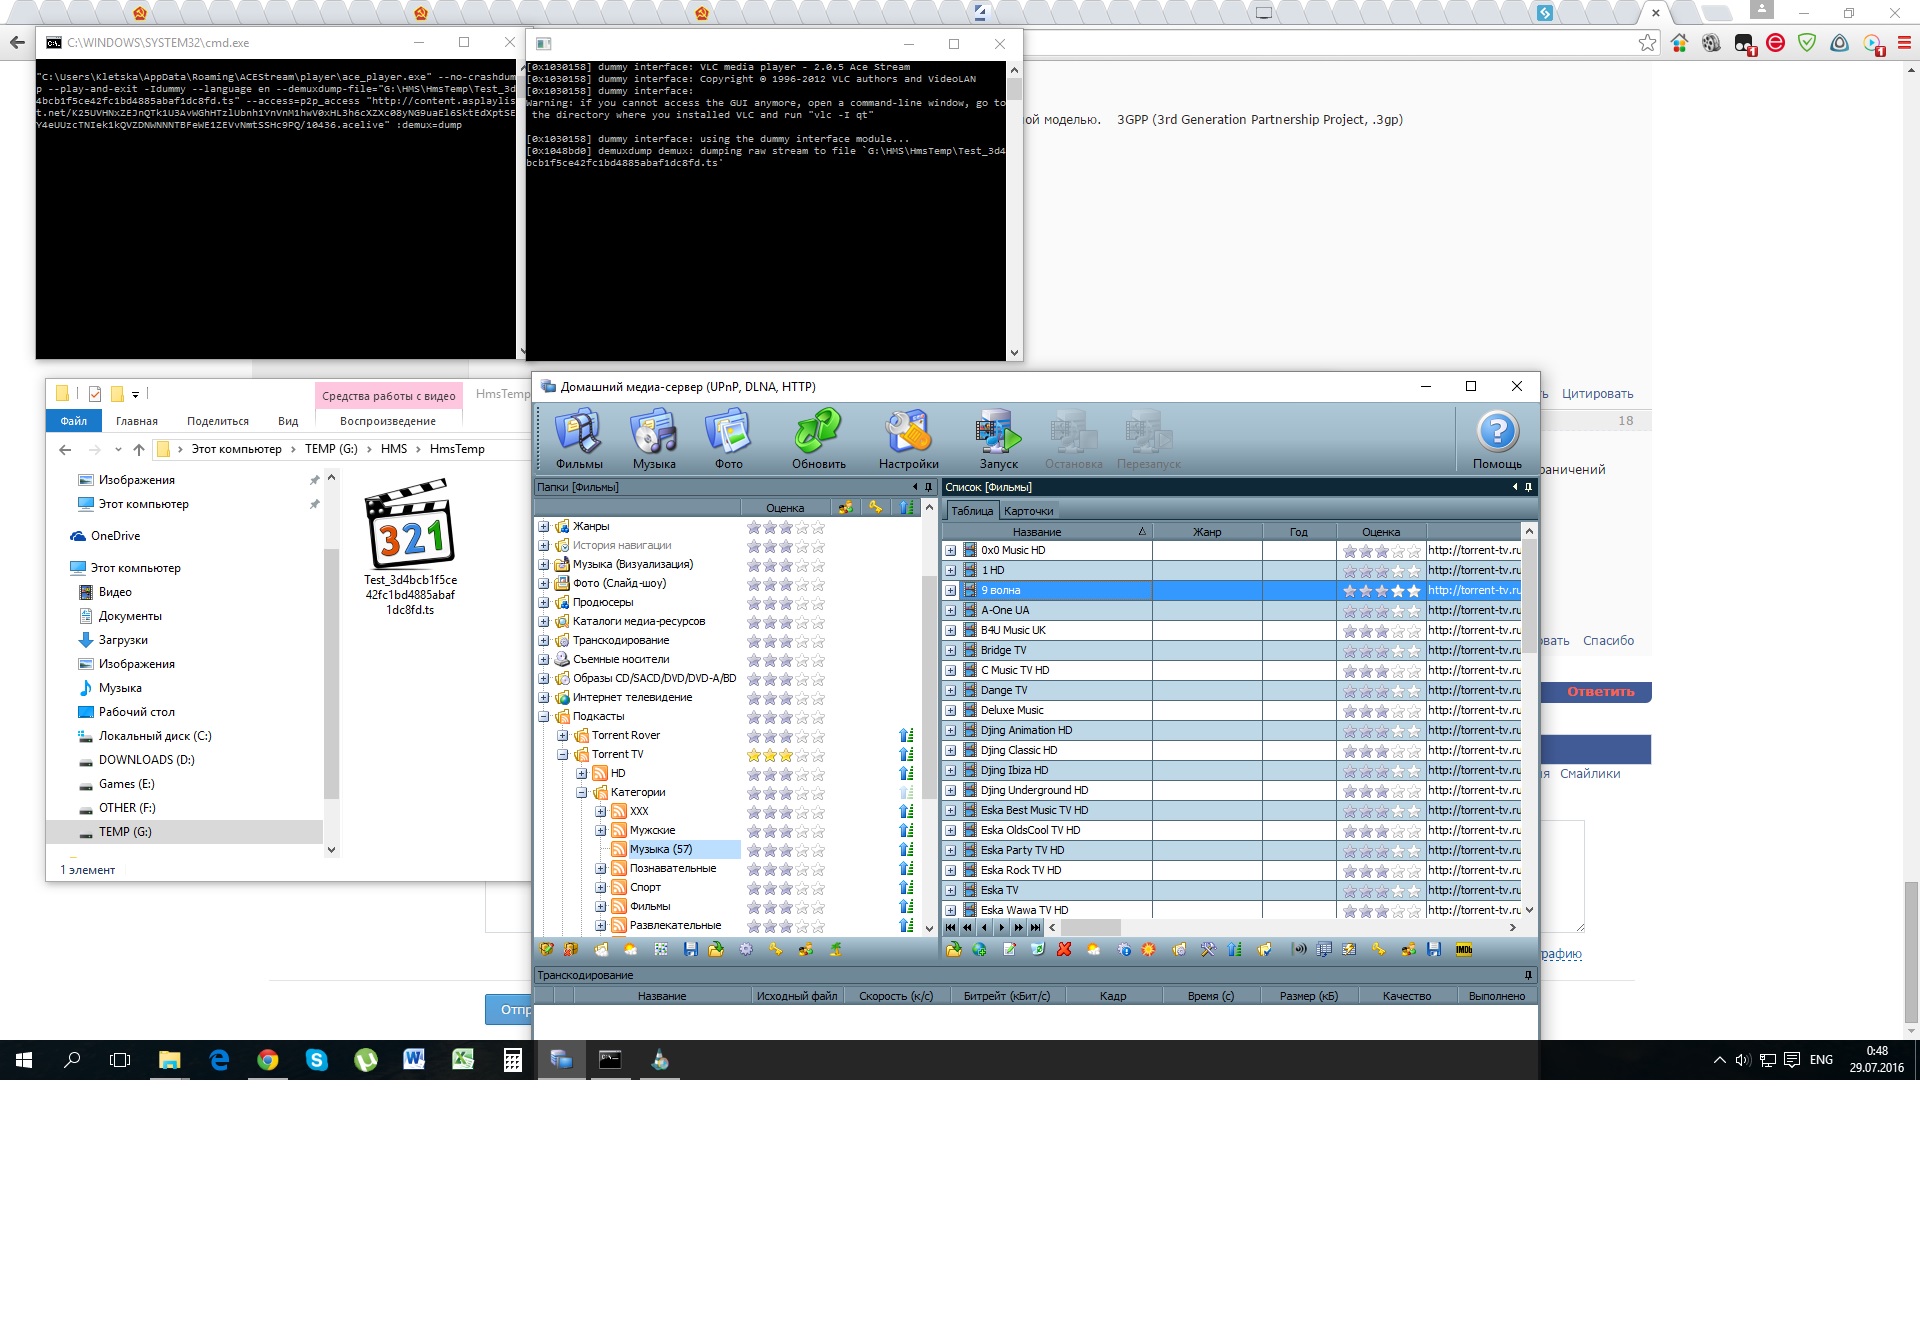Viewport: 1920px width, 1340px height.
Task: Select the Музыка (57) category
Action: pyautogui.click(x=660, y=850)
